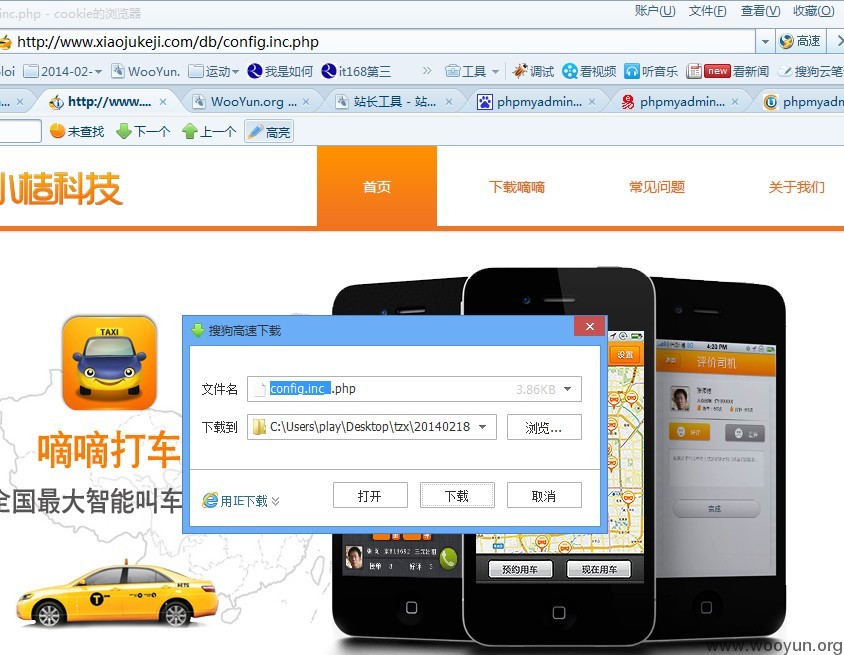Image resolution: width=844 pixels, height=655 pixels.
Task: Open the 关于我们 page link
Action: pyautogui.click(x=797, y=187)
